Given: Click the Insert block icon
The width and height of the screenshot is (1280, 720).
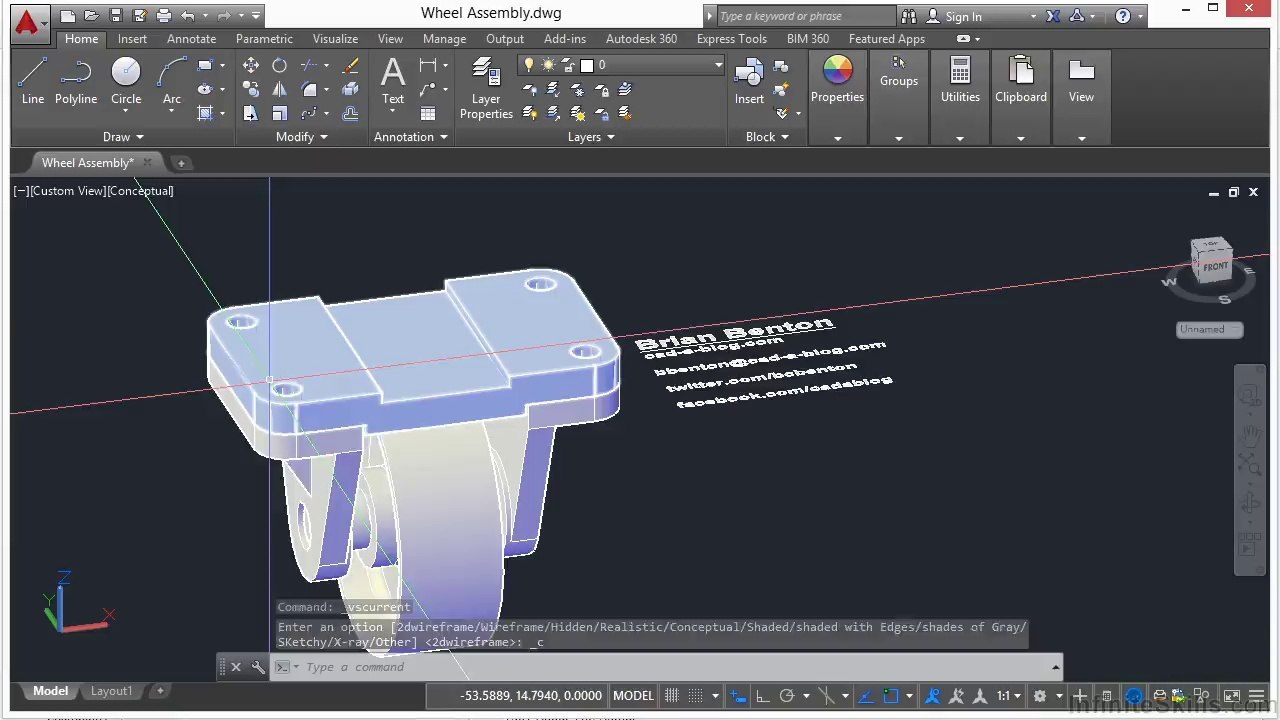Looking at the screenshot, I should 749,80.
